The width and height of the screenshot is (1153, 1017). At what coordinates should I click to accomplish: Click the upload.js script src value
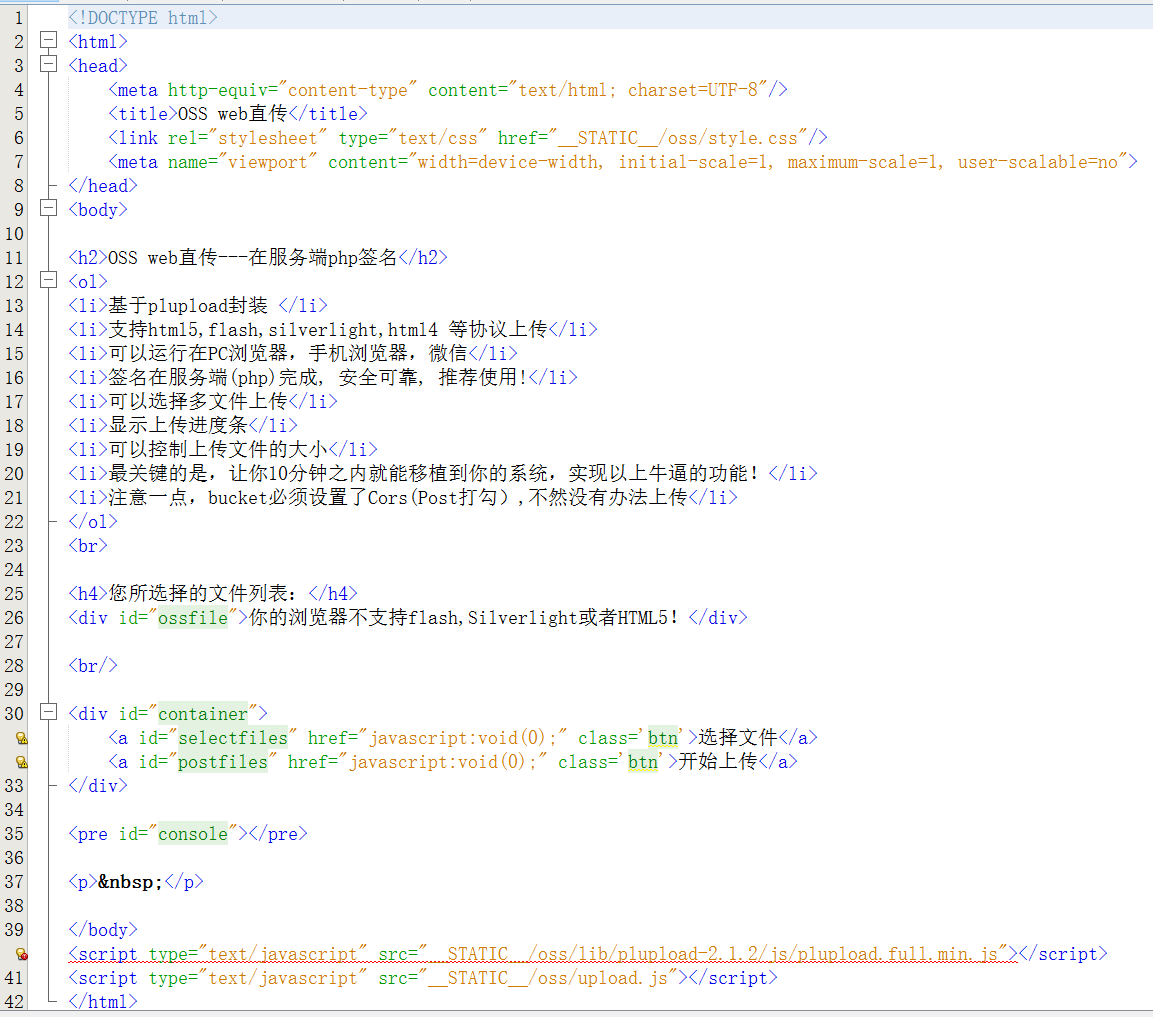coord(553,978)
